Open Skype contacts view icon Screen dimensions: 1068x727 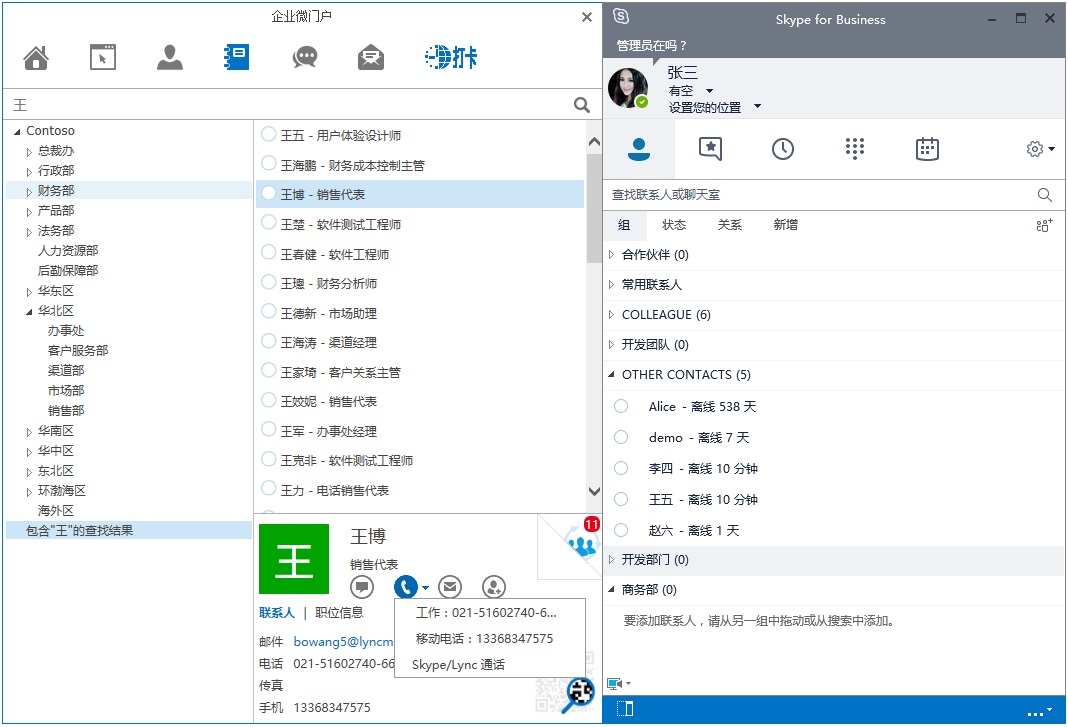click(639, 149)
